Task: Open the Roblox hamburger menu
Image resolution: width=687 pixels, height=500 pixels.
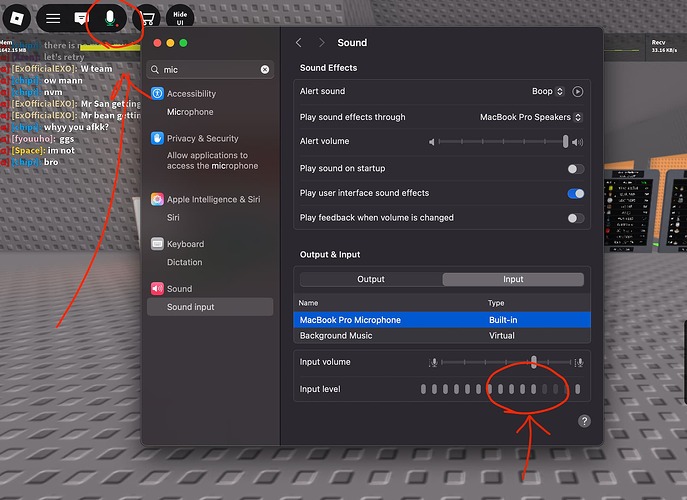Action: (53, 18)
